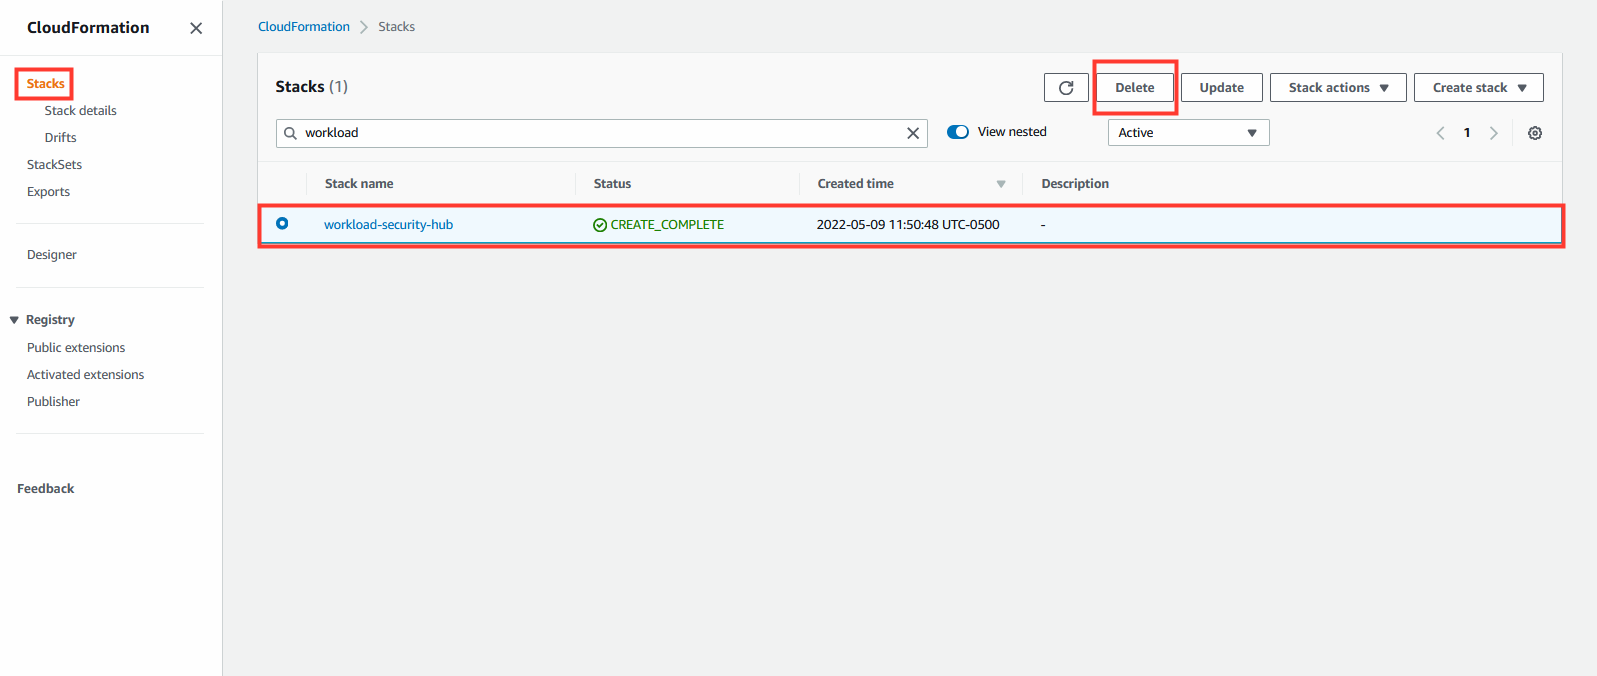The height and width of the screenshot is (676, 1597).
Task: Click the Stacks (1) heading
Action: (x=311, y=87)
